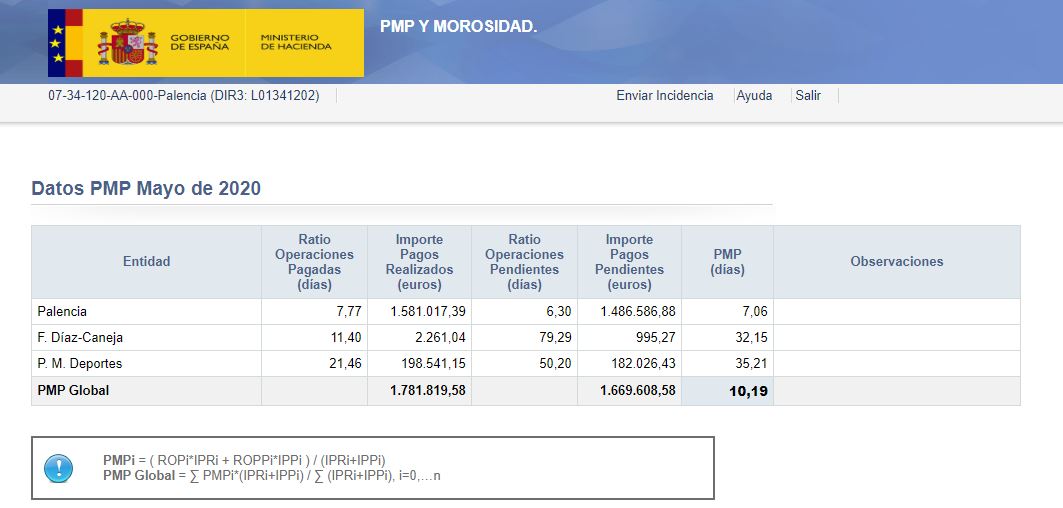1063x508 pixels.
Task: Click the blue exclamation info icon
Action: pyautogui.click(x=59, y=468)
